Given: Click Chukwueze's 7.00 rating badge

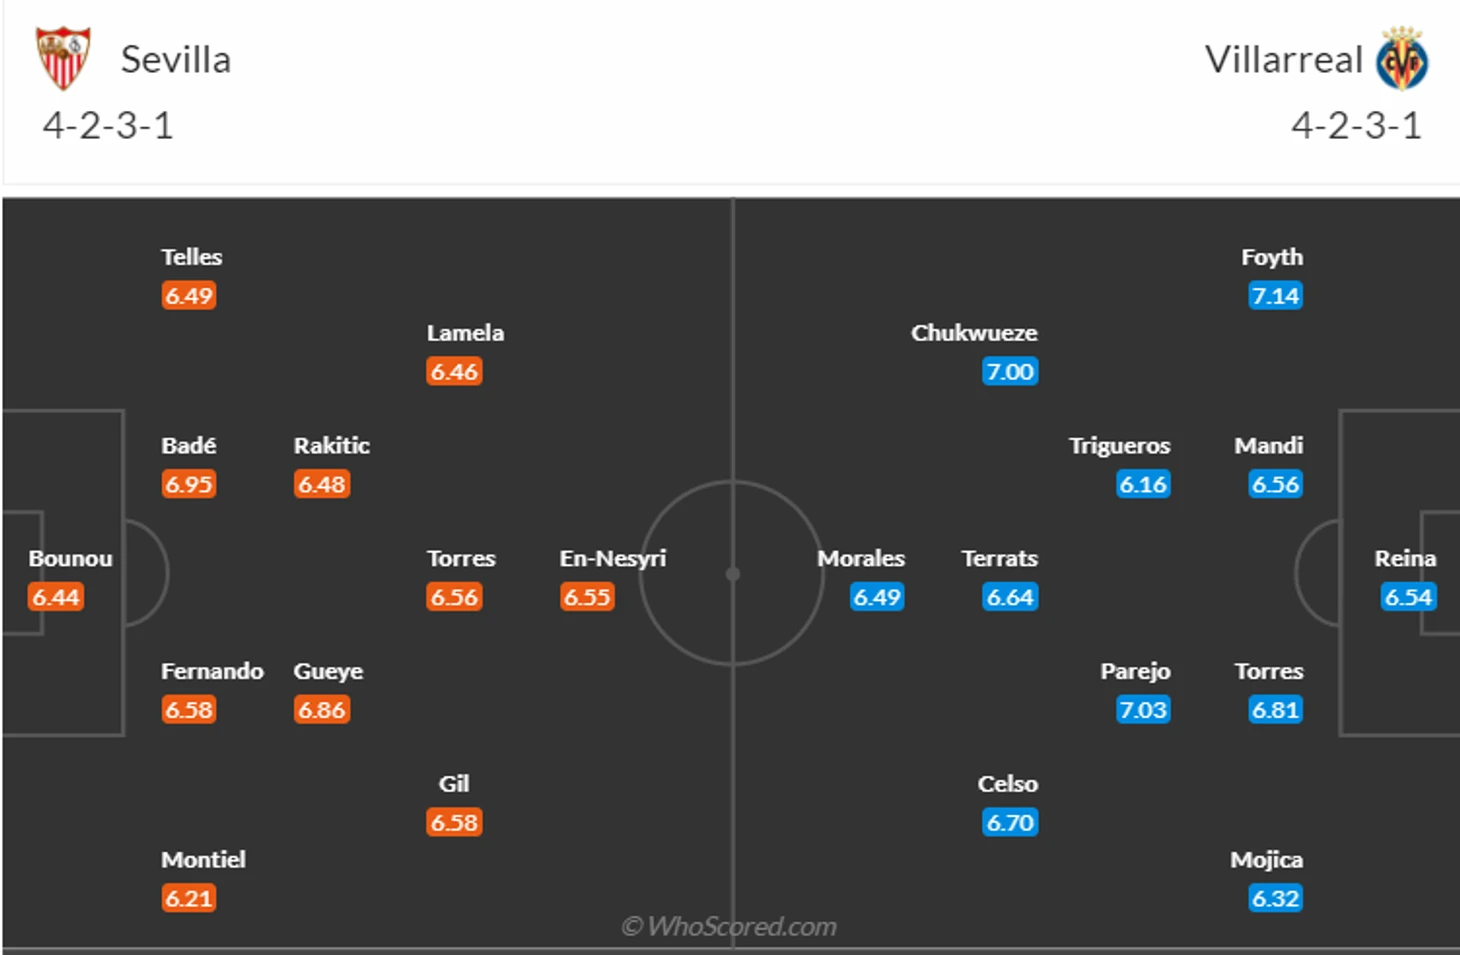Looking at the screenshot, I should [1010, 372].
